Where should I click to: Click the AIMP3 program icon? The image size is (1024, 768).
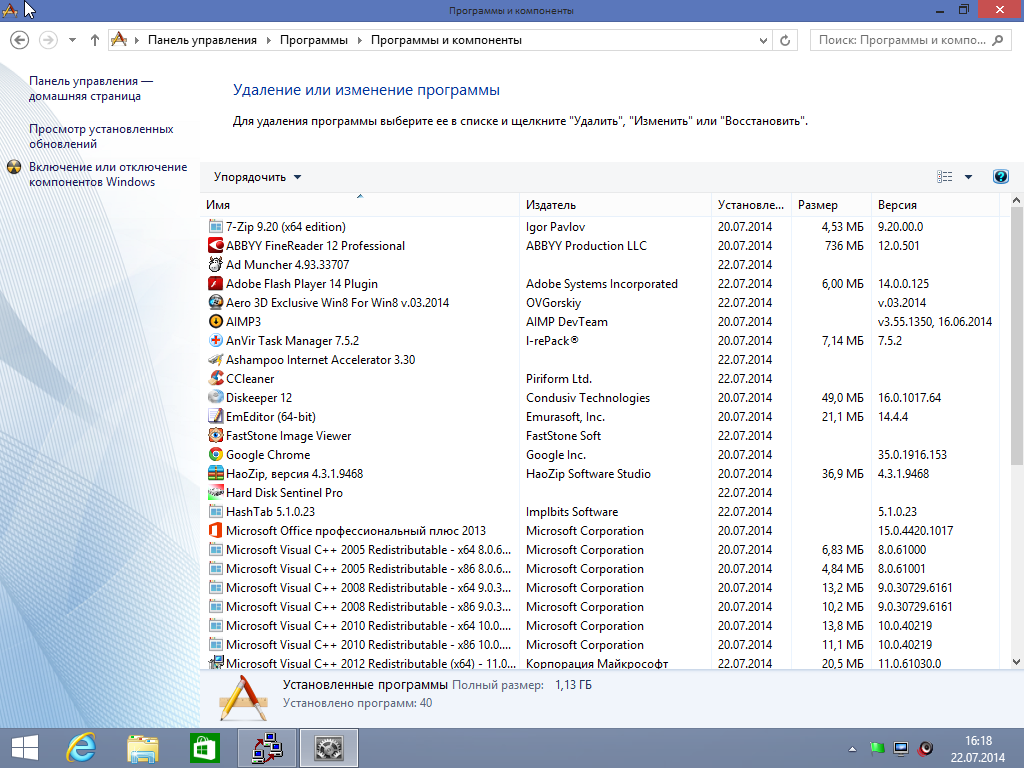click(216, 321)
